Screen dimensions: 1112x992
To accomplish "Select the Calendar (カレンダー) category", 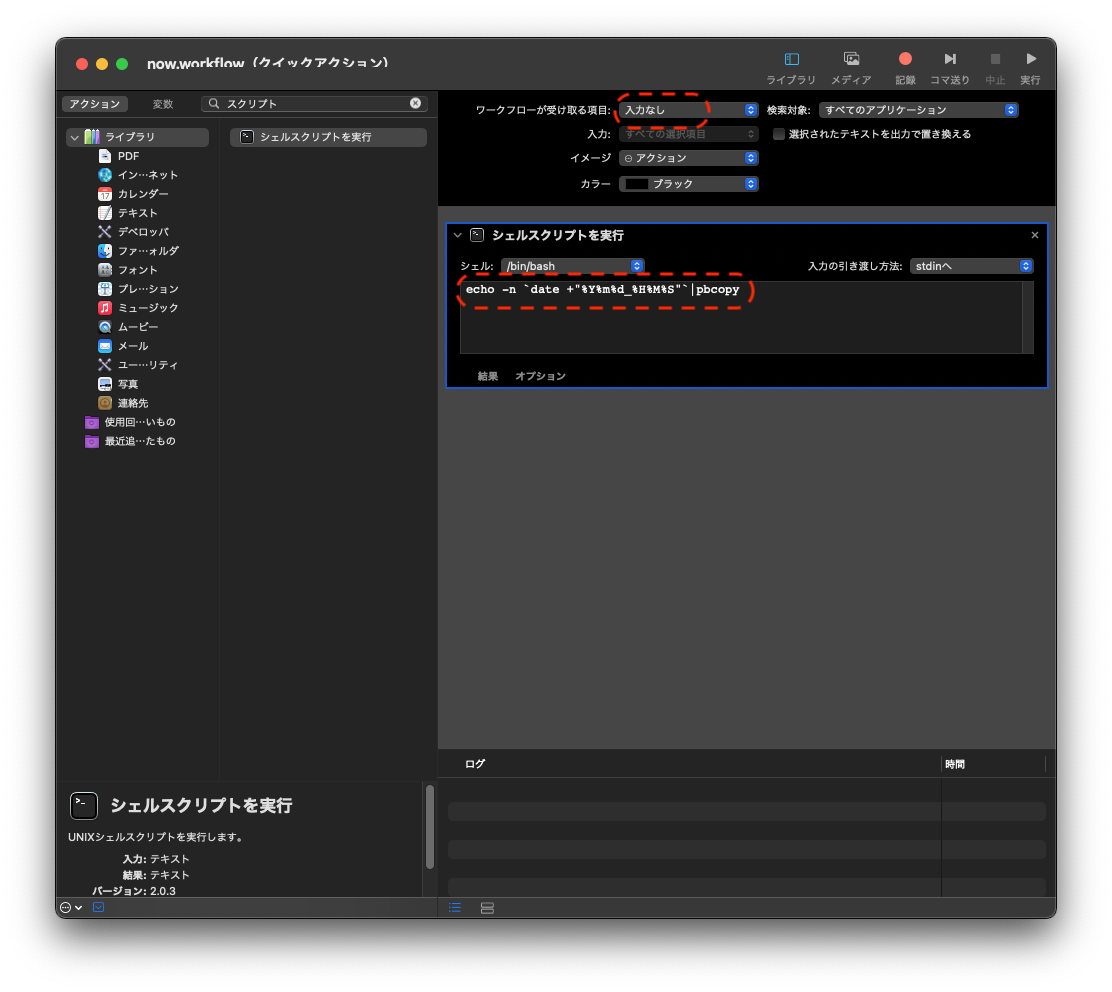I will coord(133,194).
